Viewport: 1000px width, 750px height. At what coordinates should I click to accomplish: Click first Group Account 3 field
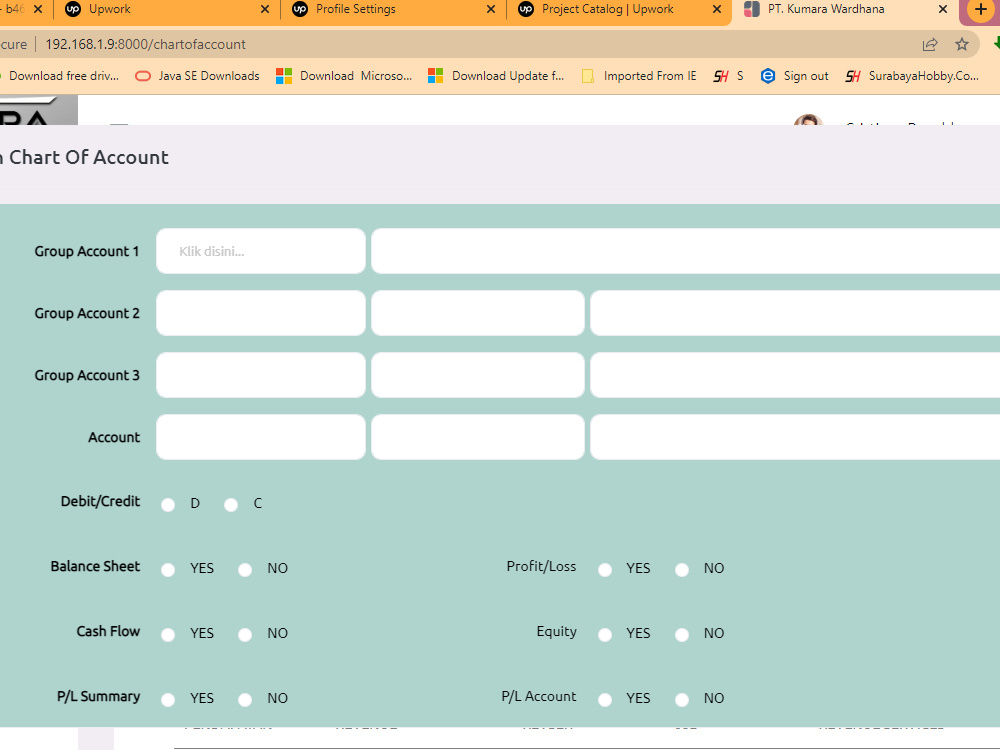[261, 375]
